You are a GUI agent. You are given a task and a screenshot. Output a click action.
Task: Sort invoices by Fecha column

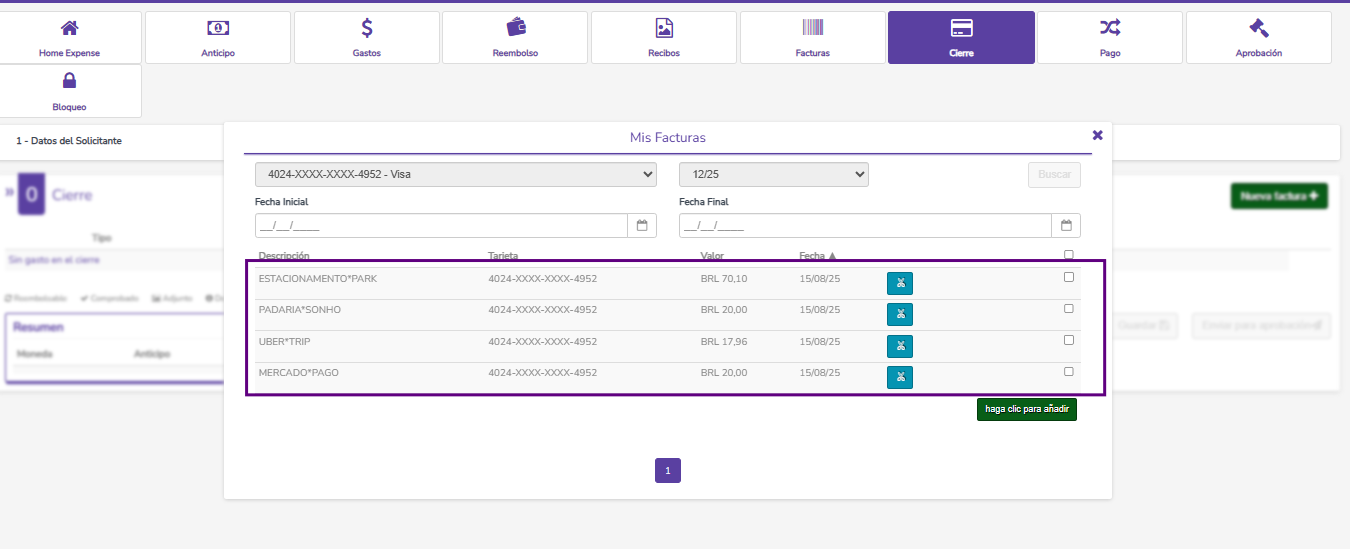[817, 256]
